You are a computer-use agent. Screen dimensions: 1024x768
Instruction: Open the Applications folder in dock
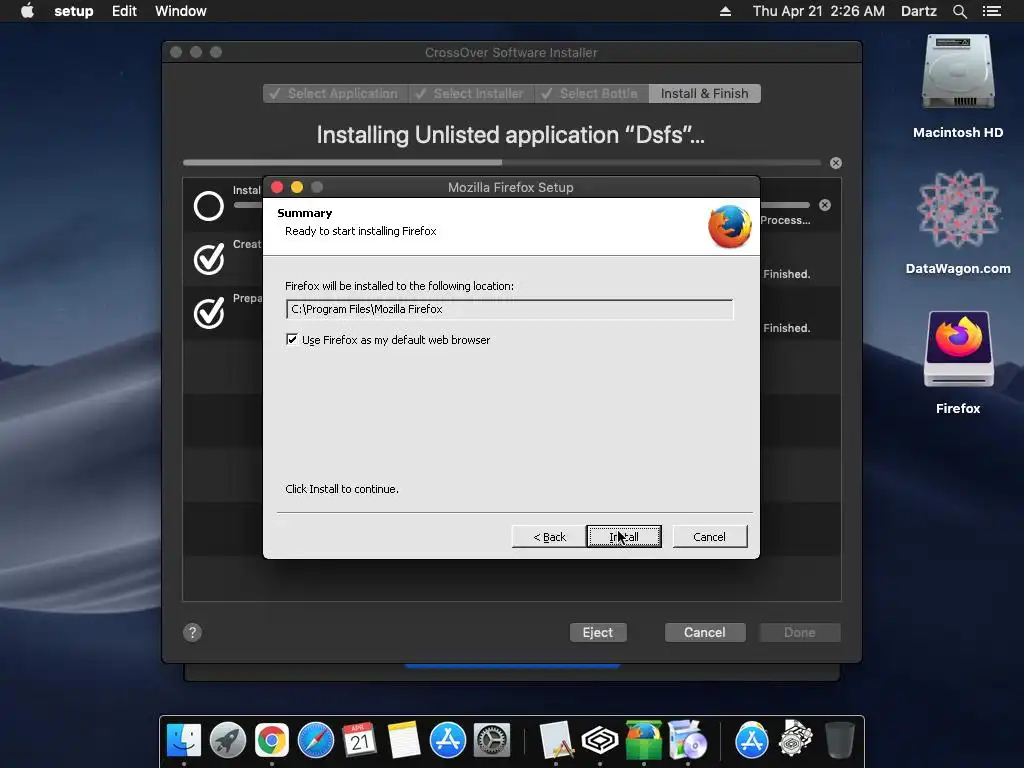pos(752,741)
